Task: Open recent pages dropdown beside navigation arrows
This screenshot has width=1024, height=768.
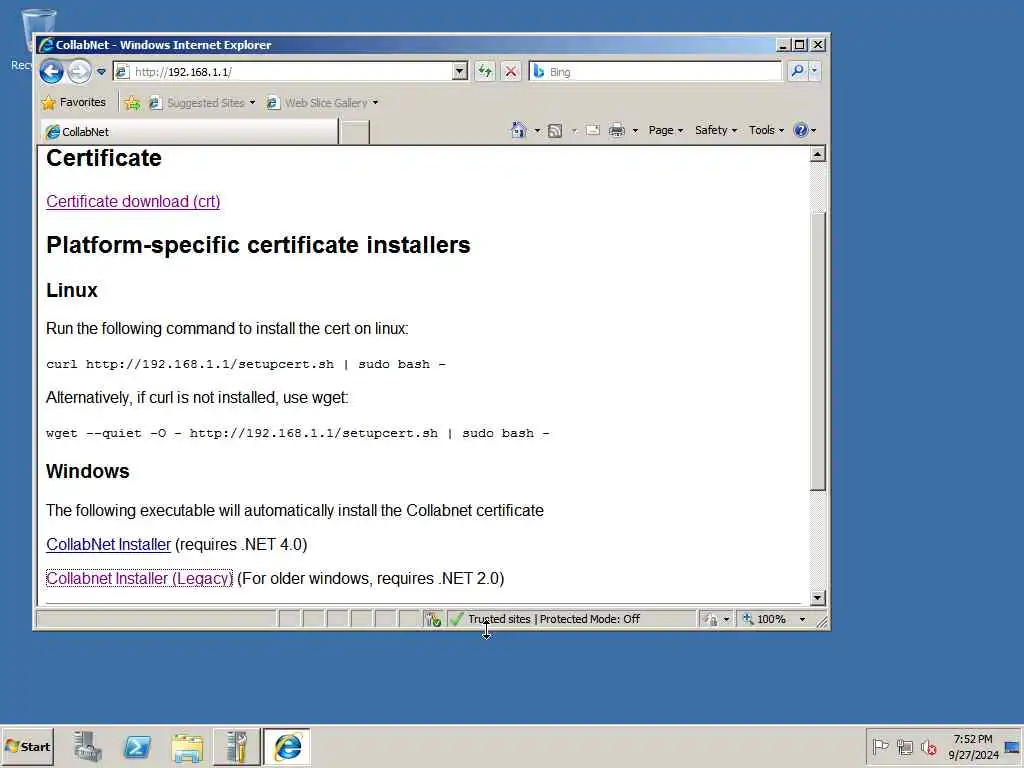Action: (x=101, y=72)
